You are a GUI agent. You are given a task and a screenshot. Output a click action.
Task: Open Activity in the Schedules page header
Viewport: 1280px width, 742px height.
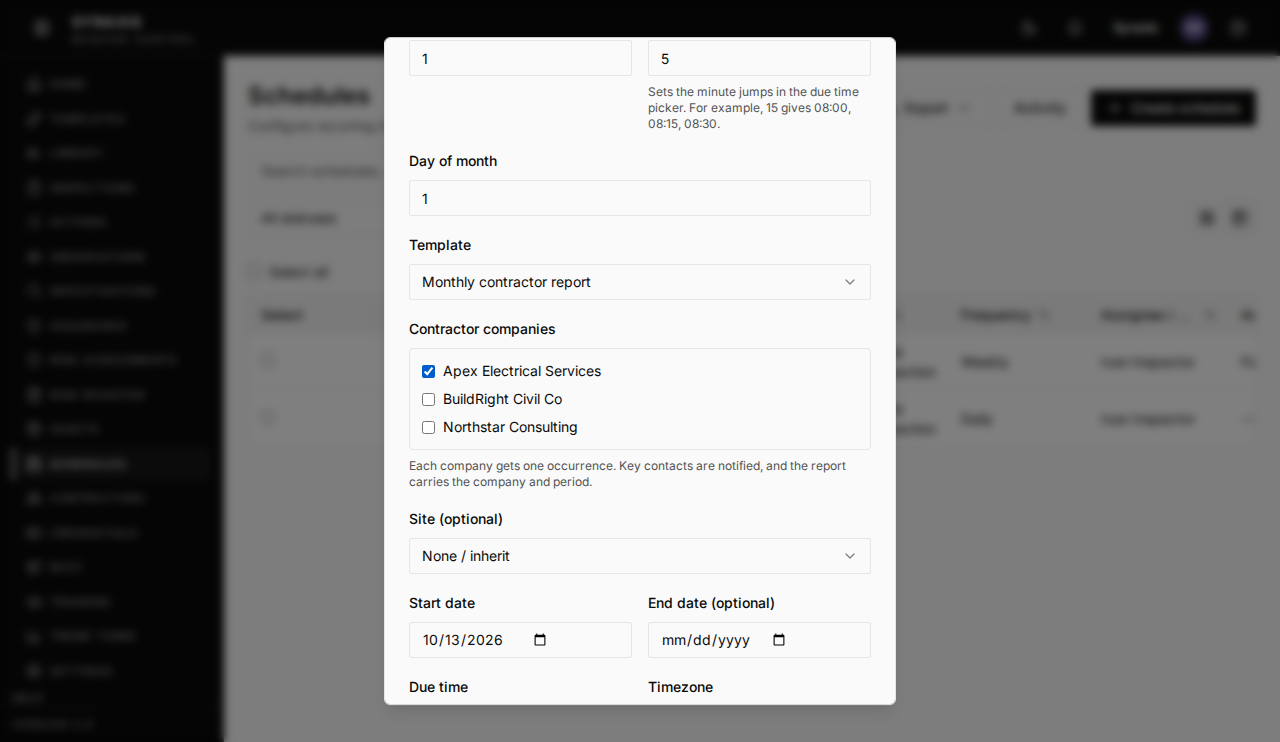pyautogui.click(x=1039, y=108)
